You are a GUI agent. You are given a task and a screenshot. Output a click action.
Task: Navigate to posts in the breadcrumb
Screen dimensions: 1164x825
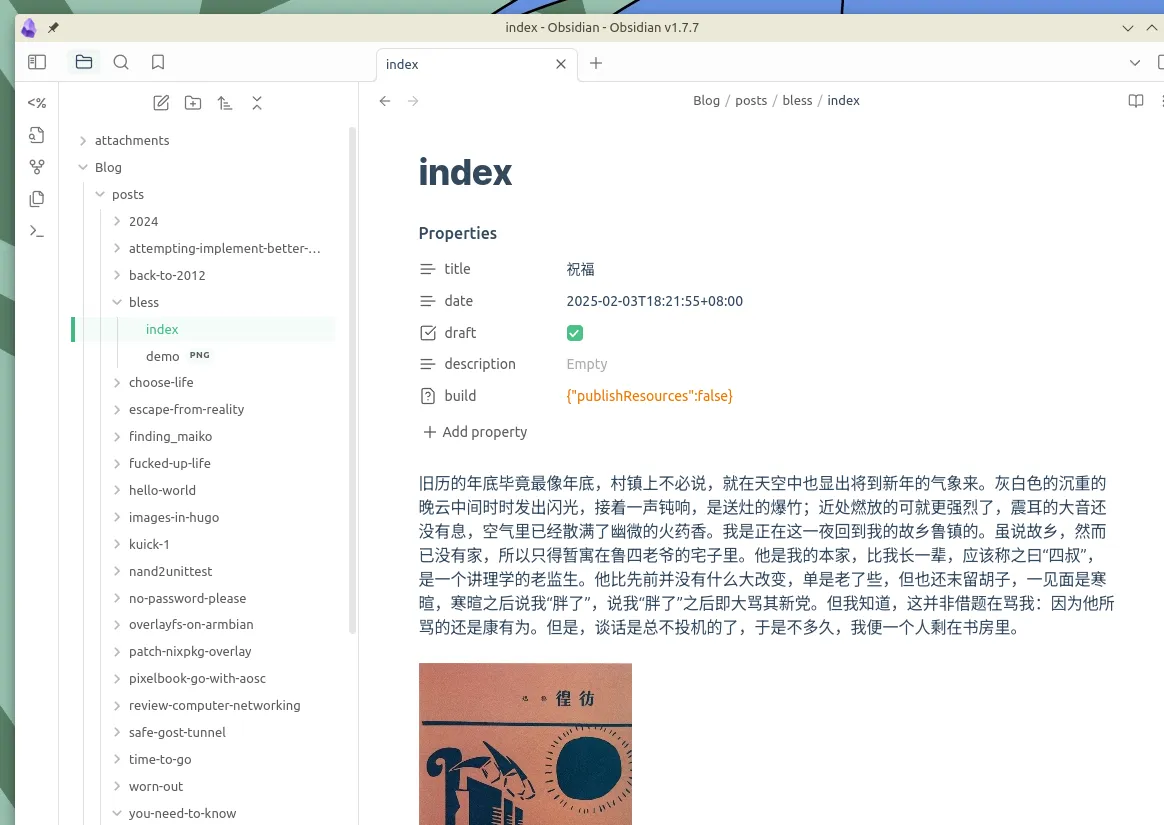[x=751, y=100]
